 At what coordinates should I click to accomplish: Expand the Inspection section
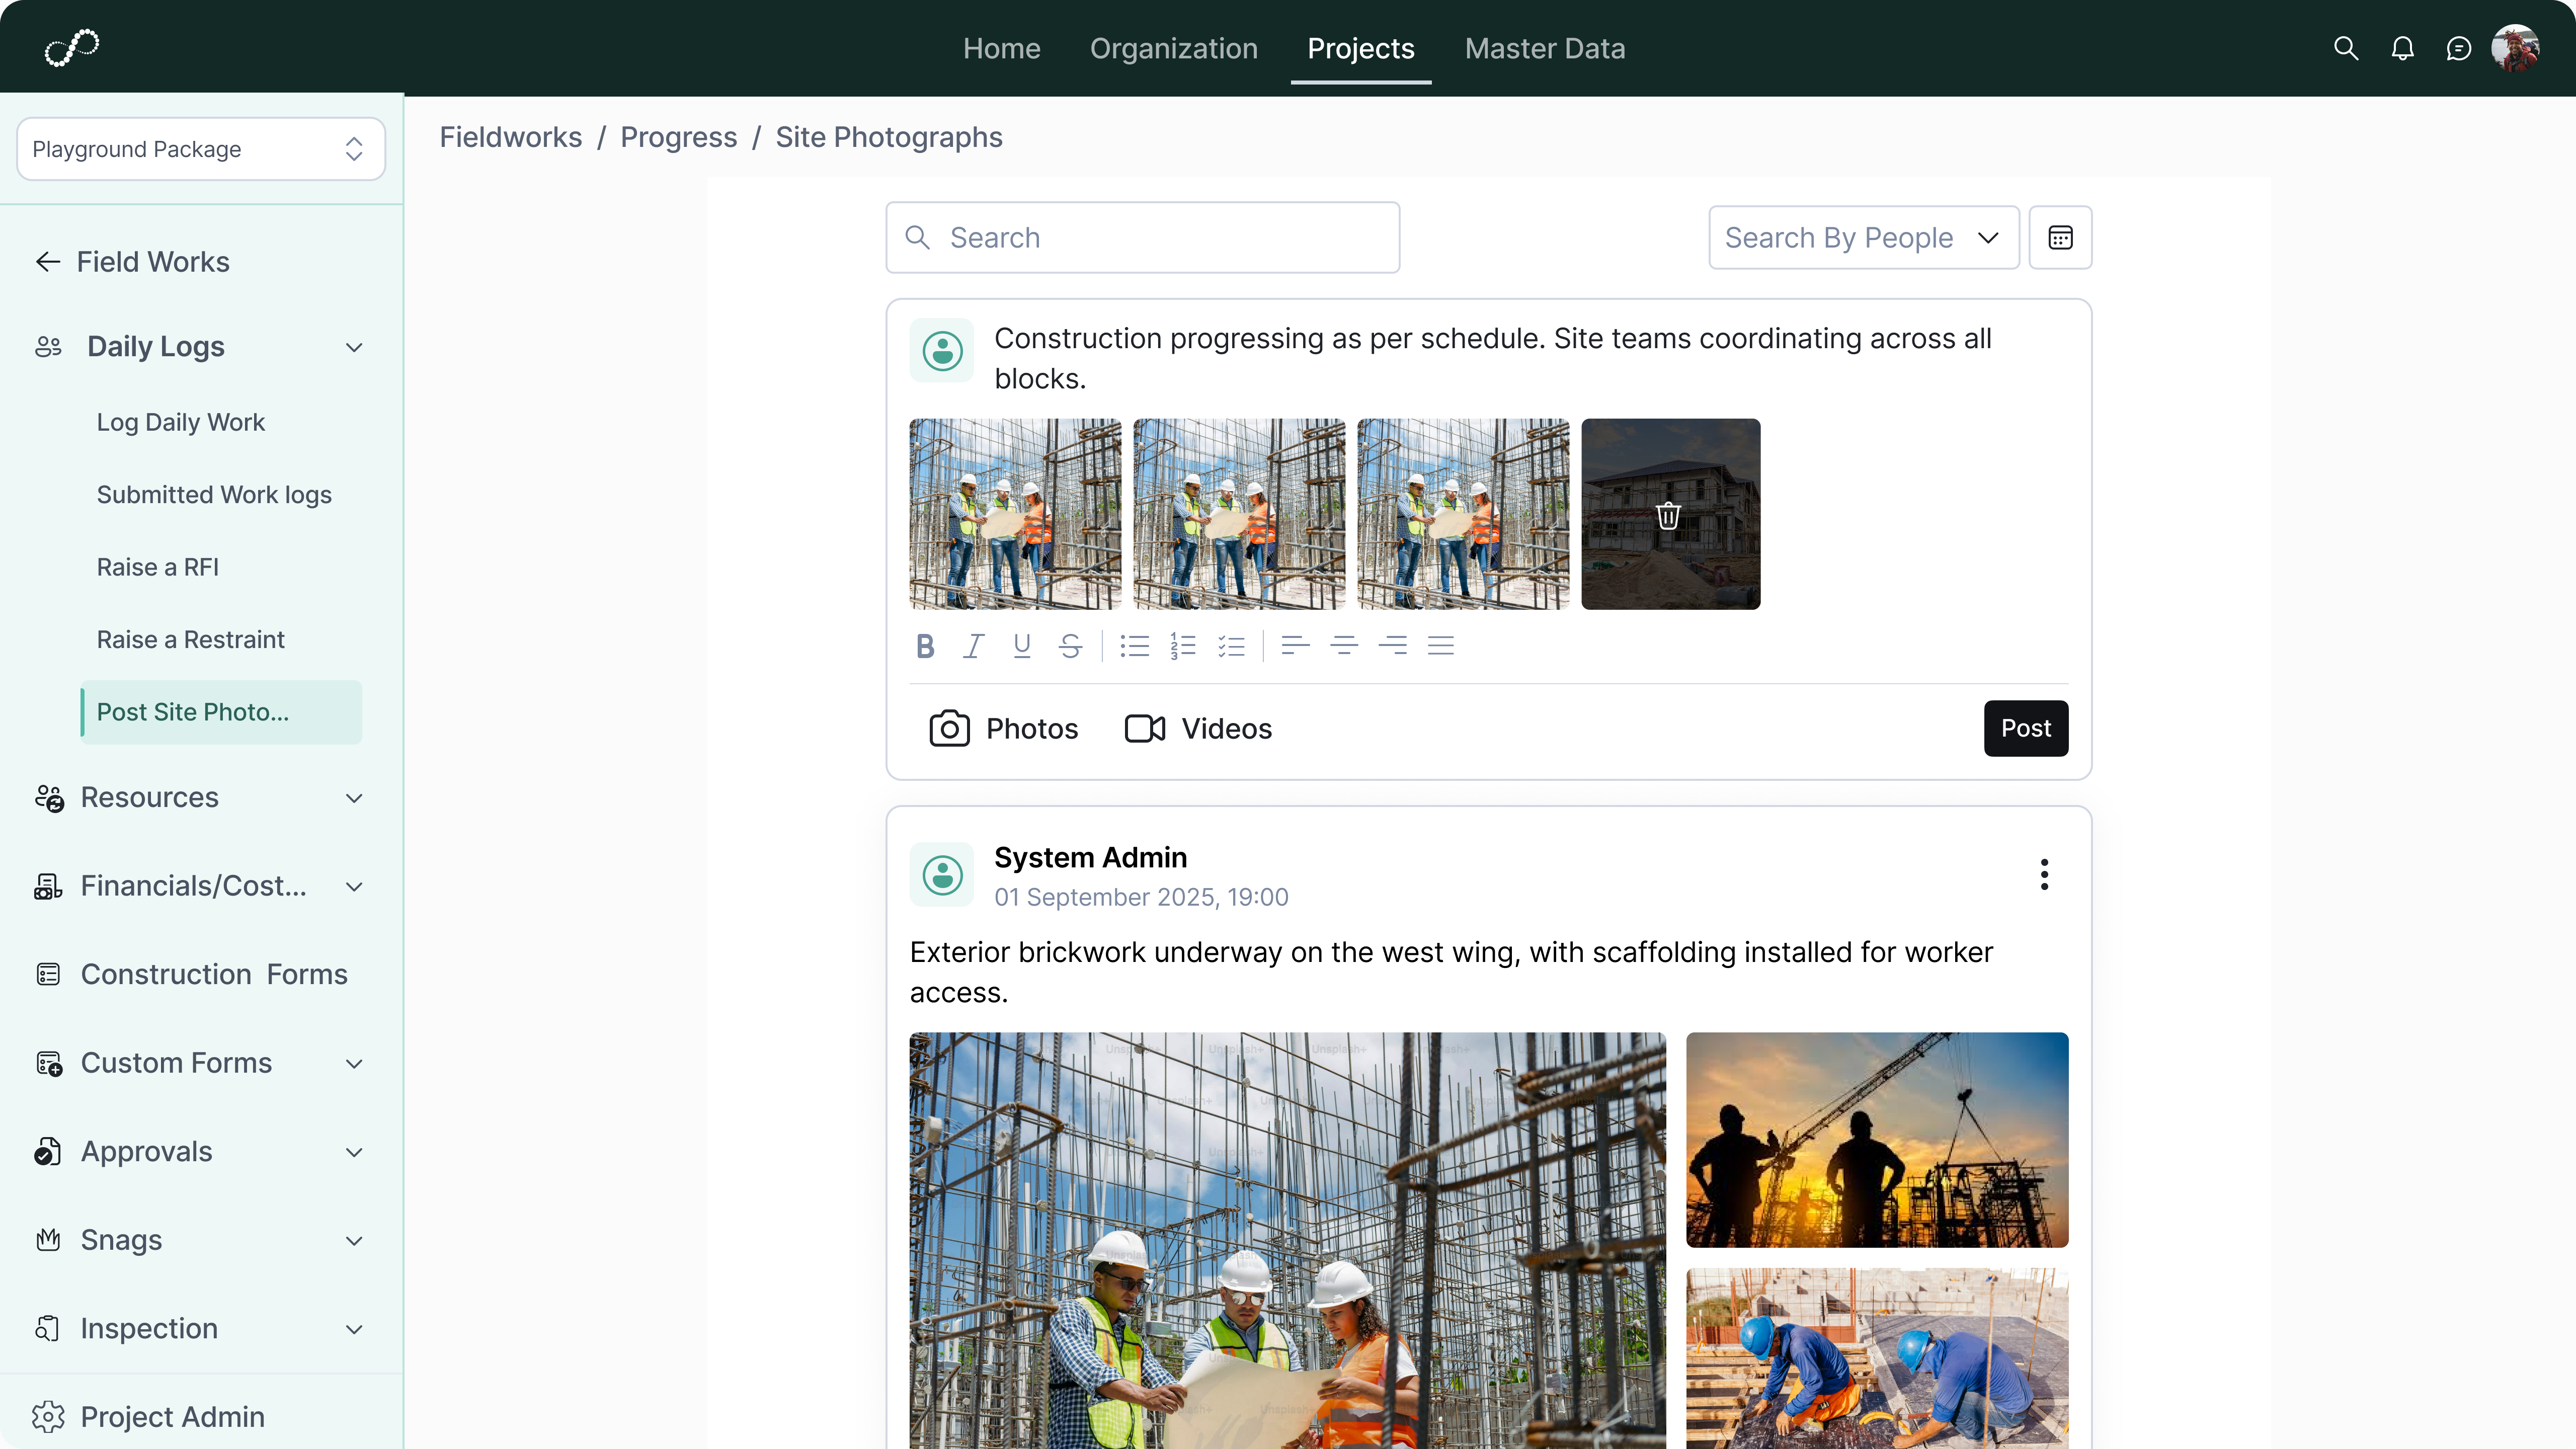354,1329
